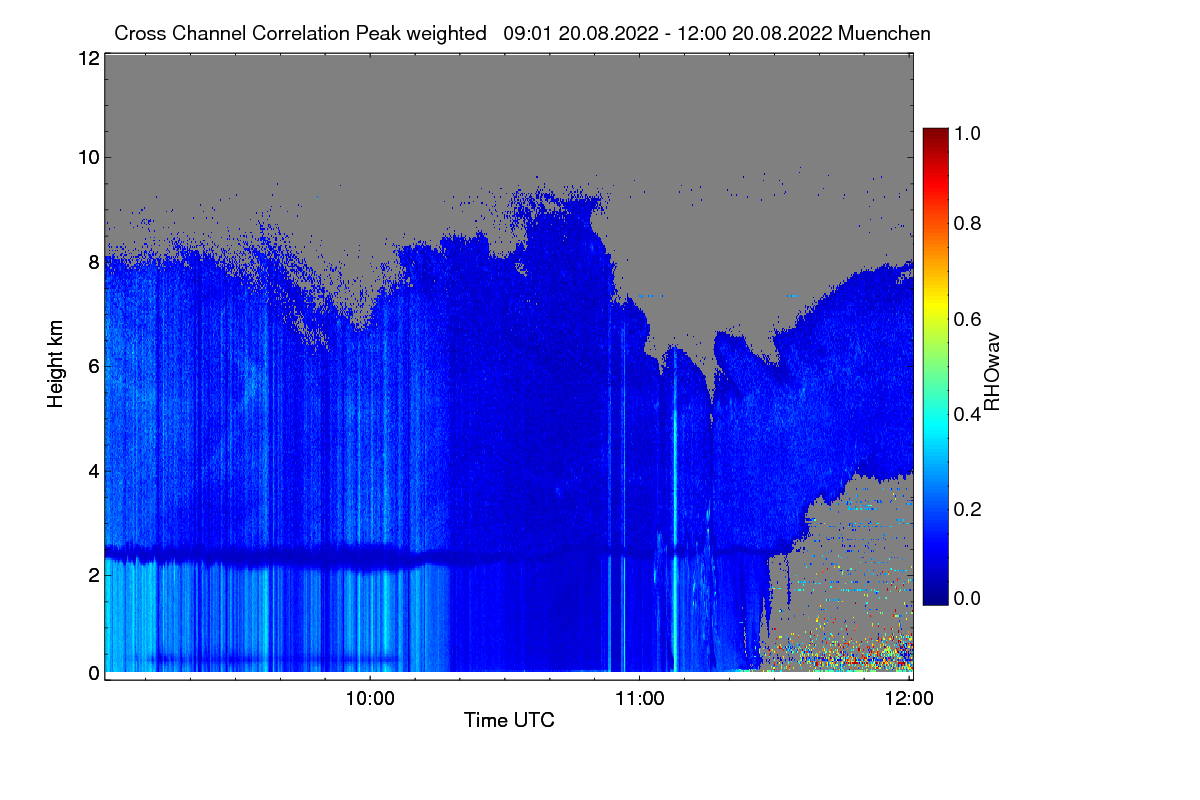Click the colorbar value '0.0'
The height and width of the screenshot is (800, 1200).
(x=969, y=598)
